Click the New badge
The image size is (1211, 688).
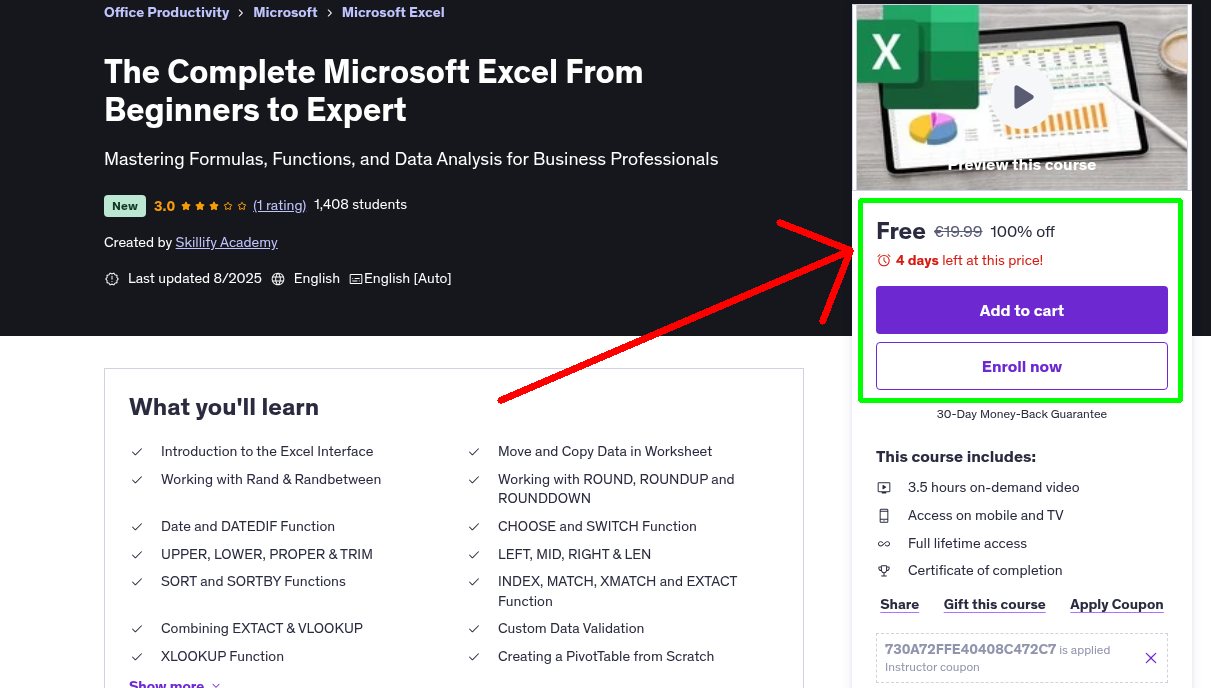pos(125,206)
